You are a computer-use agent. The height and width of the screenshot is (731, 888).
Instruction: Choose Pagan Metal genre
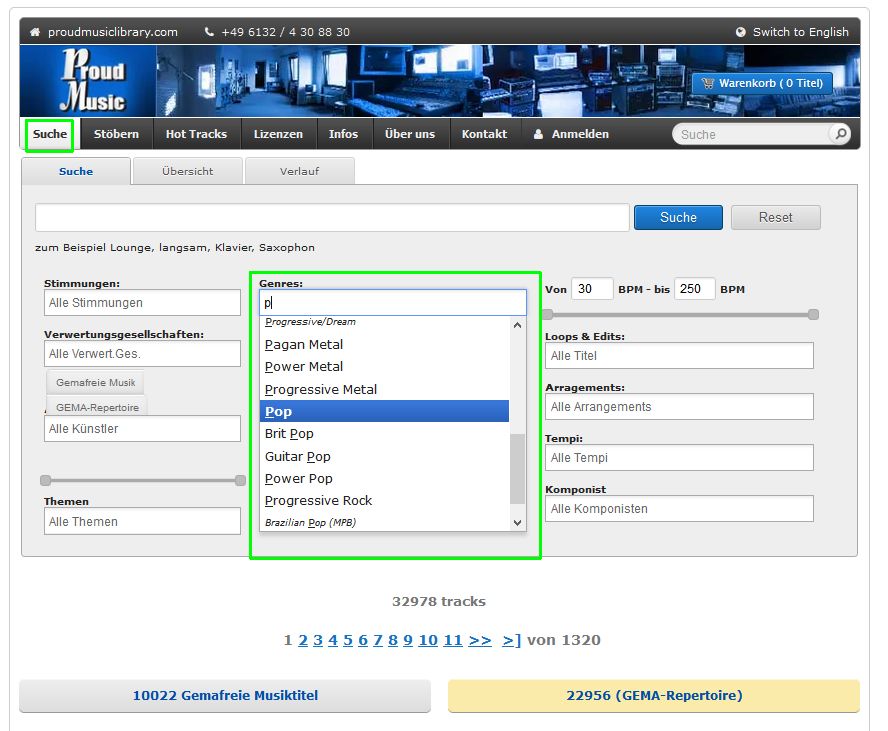point(385,344)
